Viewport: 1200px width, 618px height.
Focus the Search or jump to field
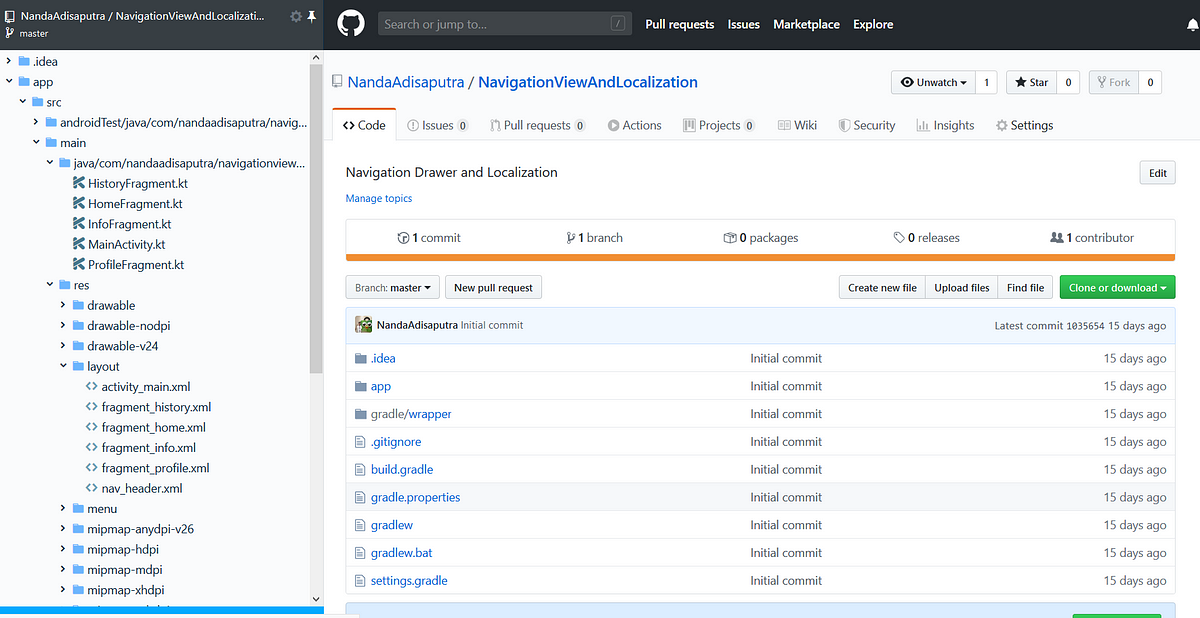pyautogui.click(x=505, y=24)
